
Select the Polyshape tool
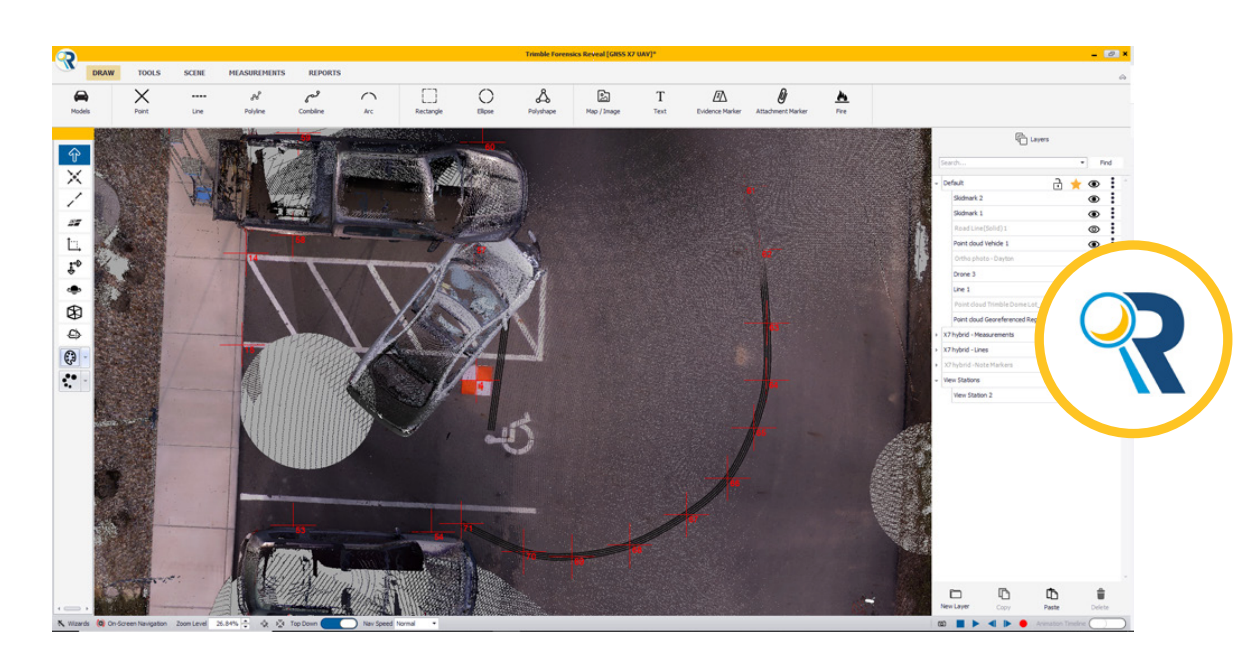pos(542,100)
